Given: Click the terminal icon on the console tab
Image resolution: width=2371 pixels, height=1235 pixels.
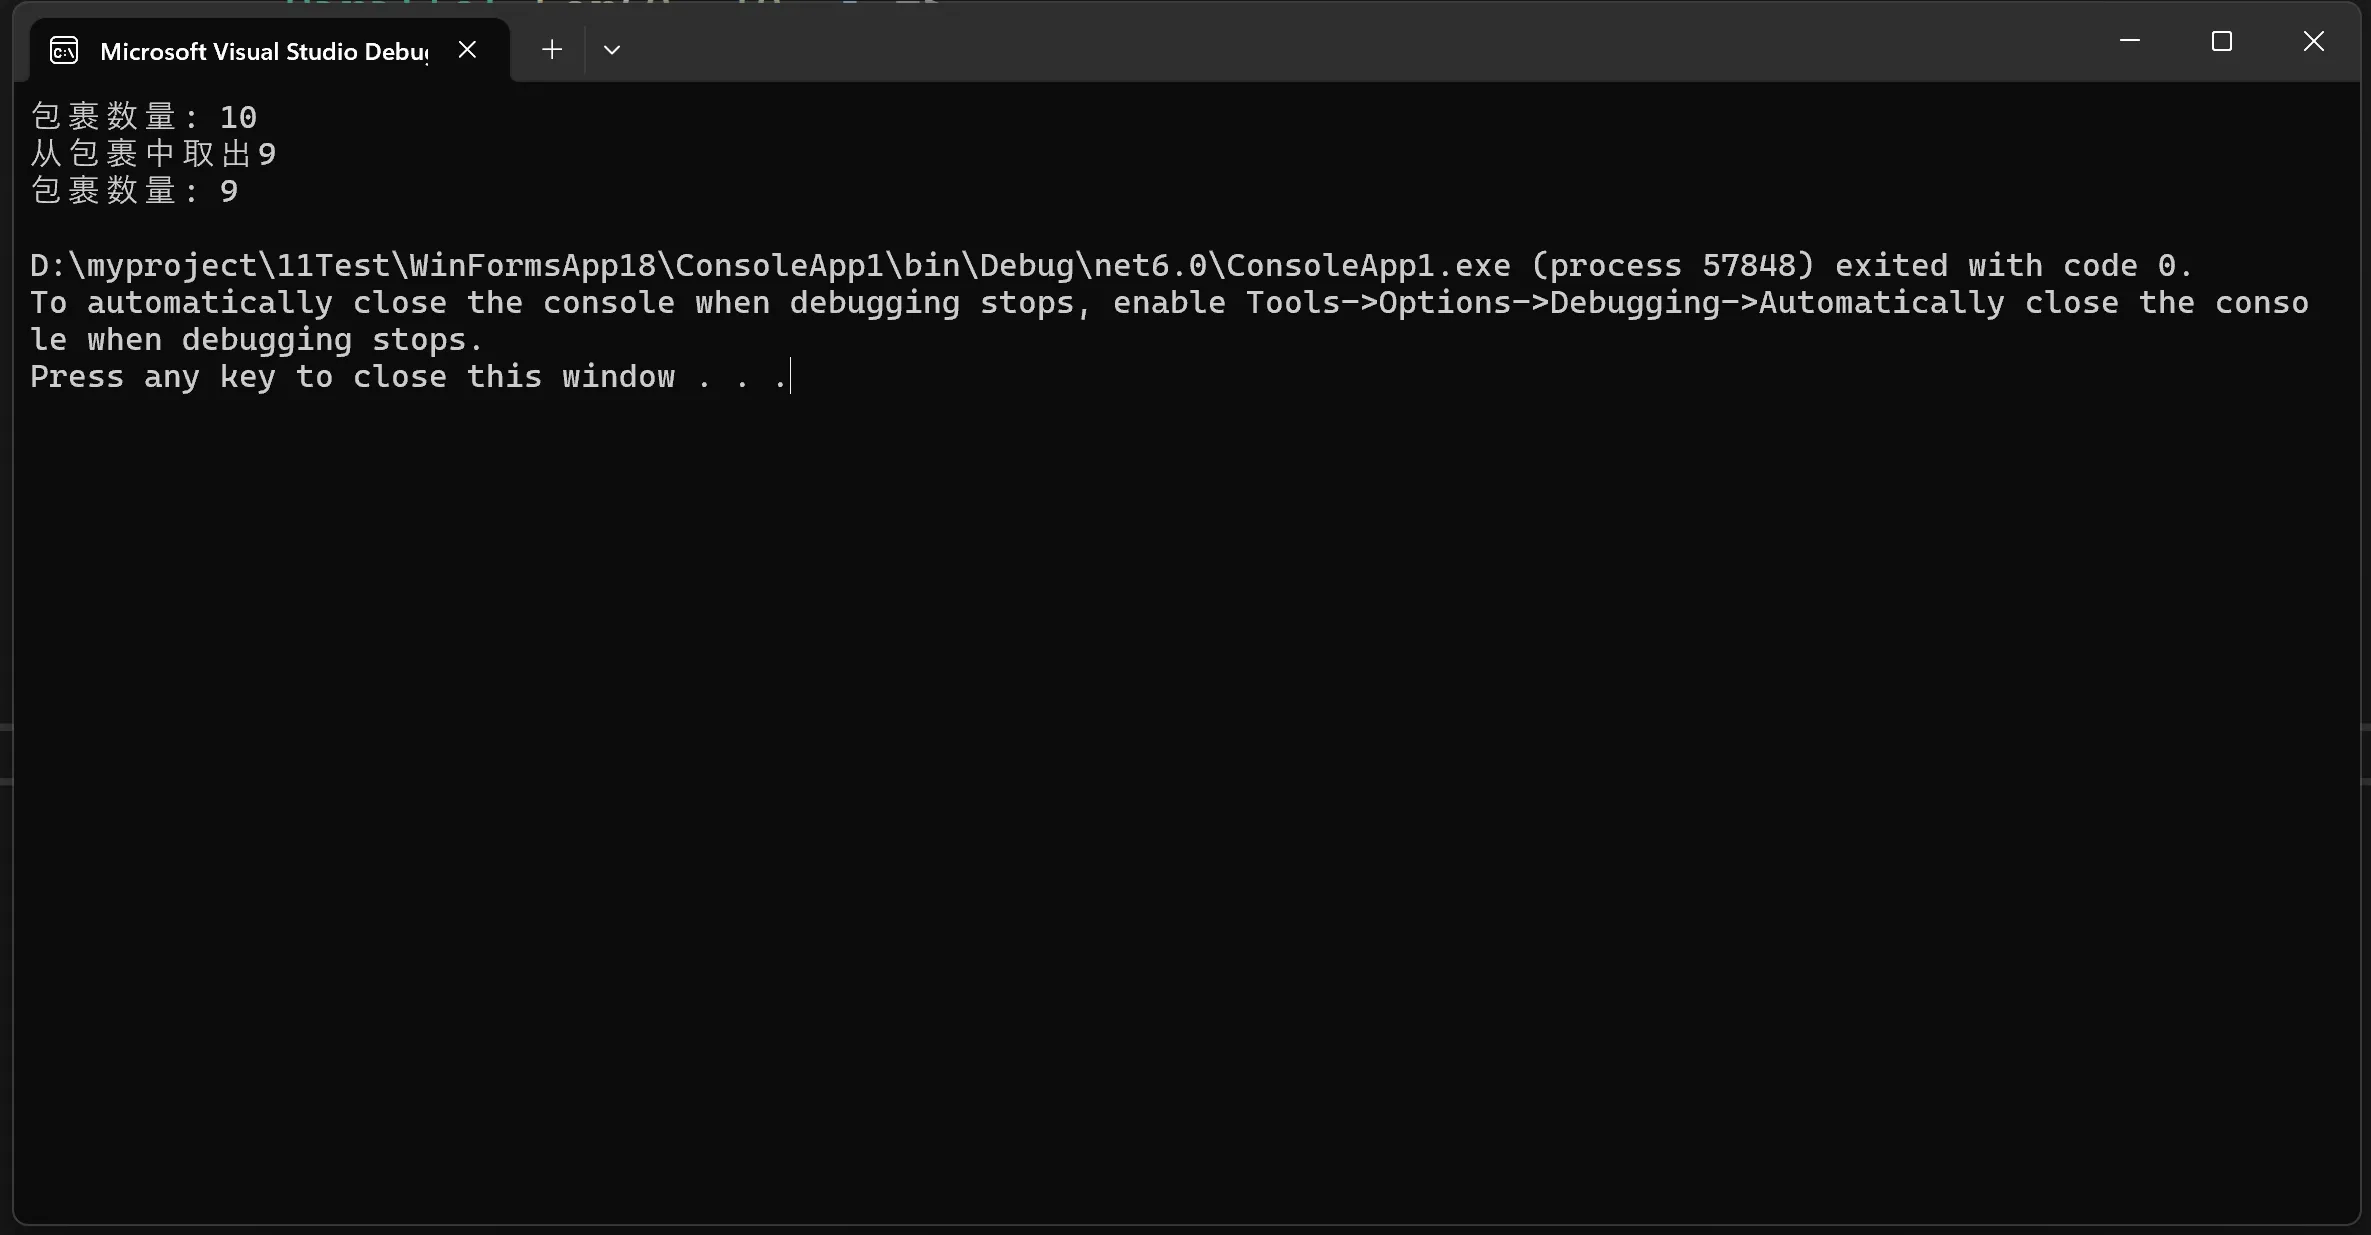Looking at the screenshot, I should 64,50.
